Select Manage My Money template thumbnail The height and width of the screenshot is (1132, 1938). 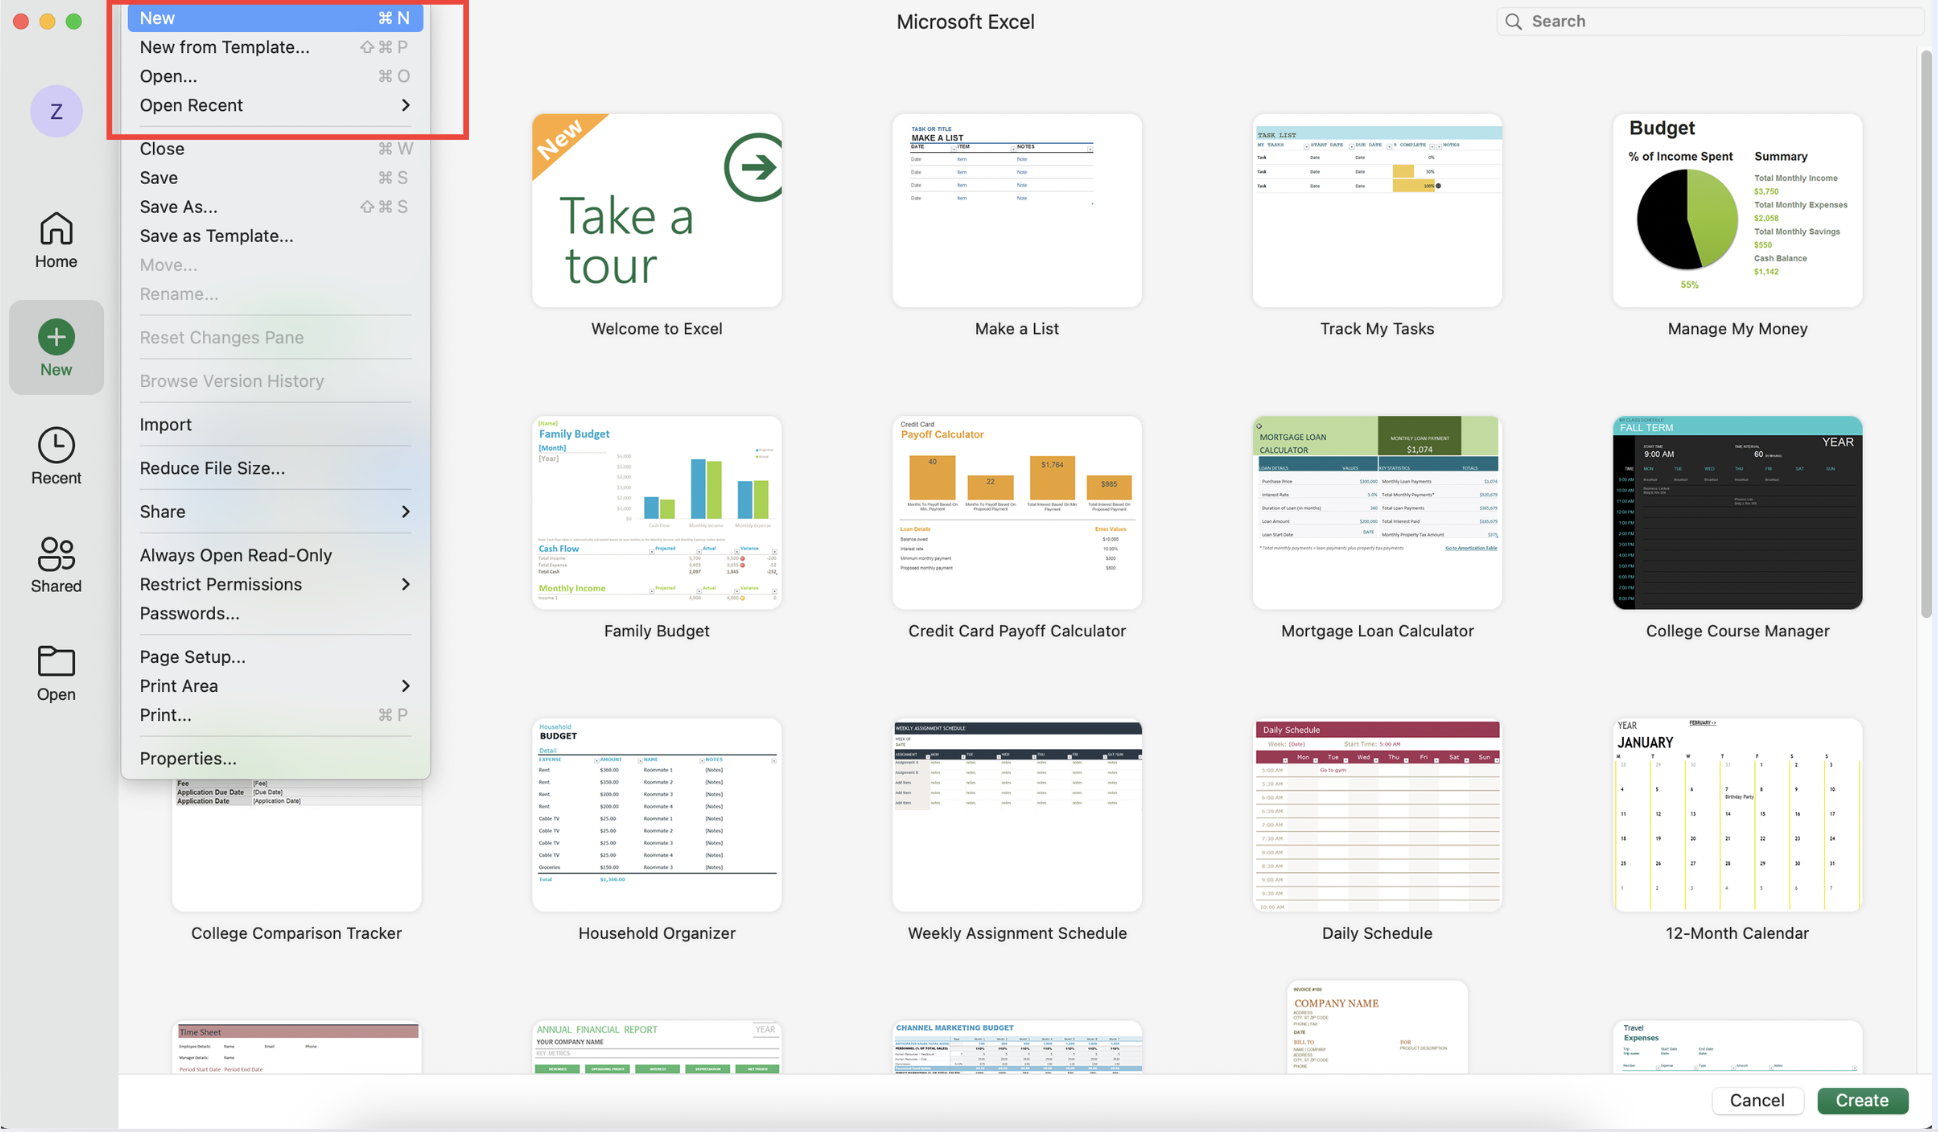click(x=1737, y=210)
